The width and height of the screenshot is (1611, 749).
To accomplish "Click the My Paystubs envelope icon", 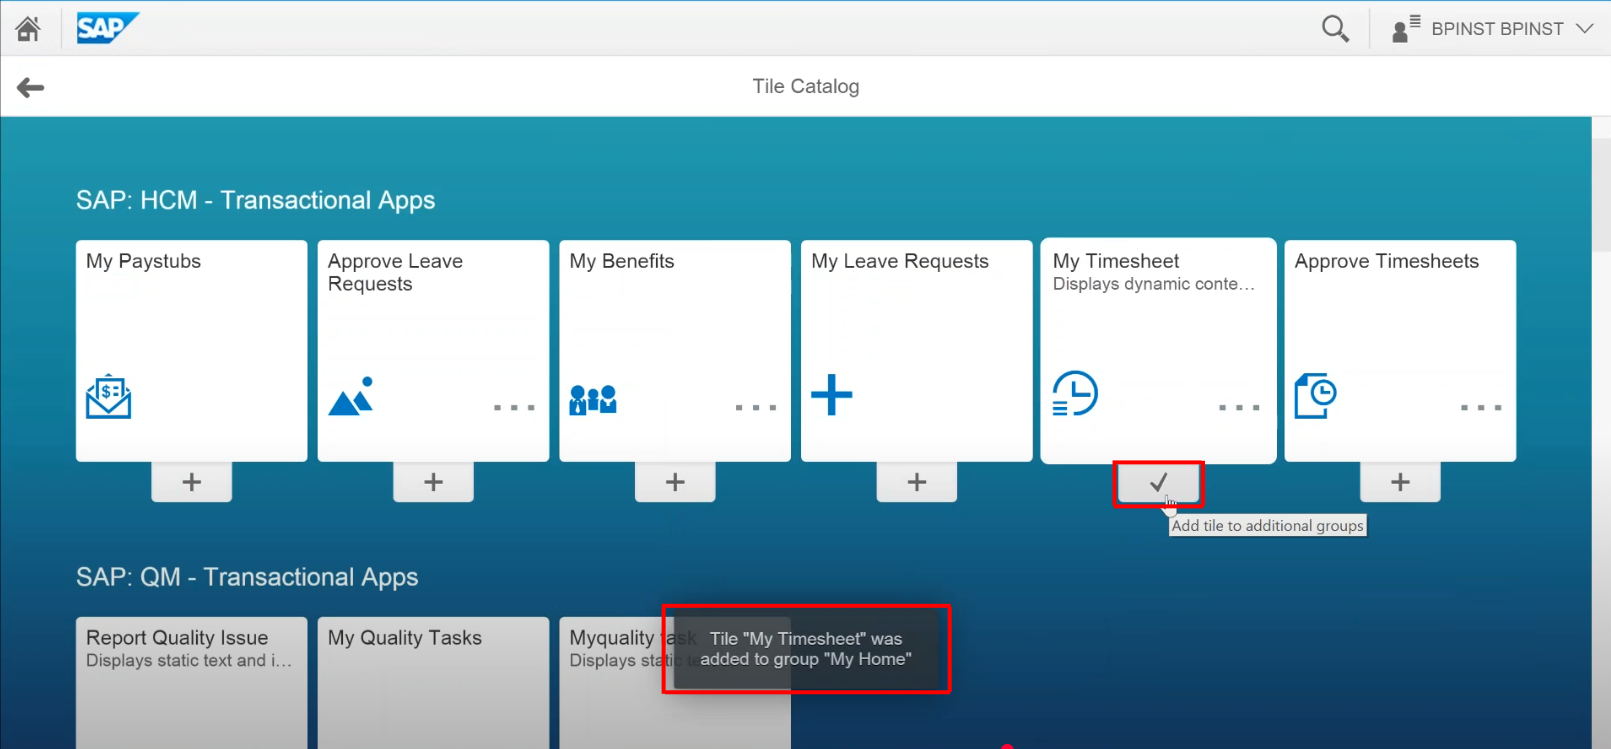I will (108, 397).
